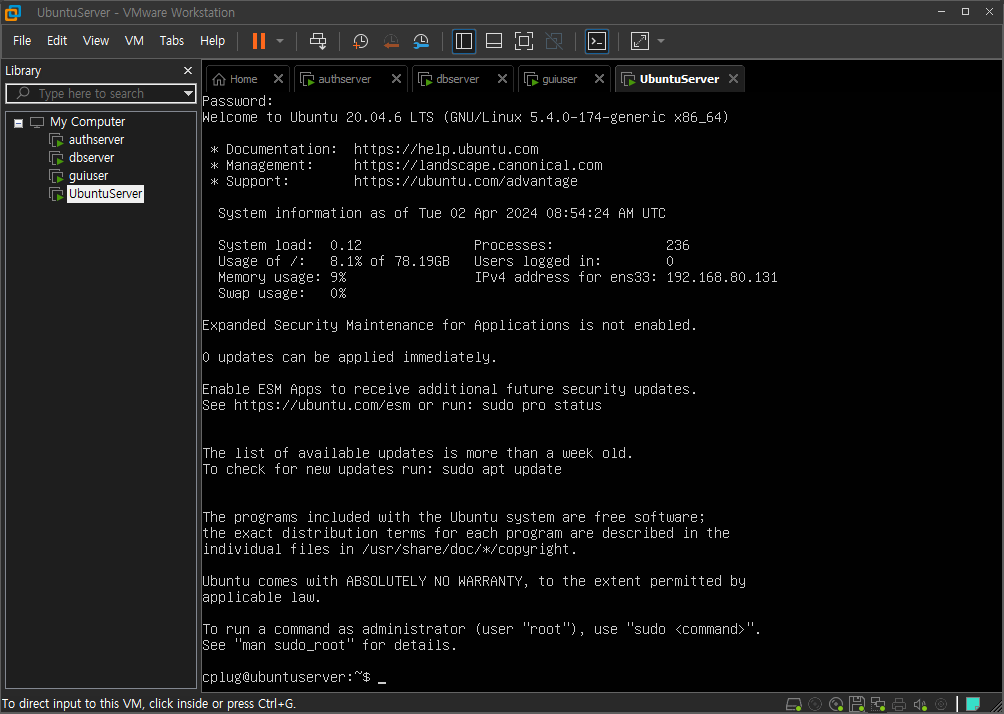Click the https://ubuntu.com/advantage text
Image resolution: width=1004 pixels, height=714 pixels.
pos(466,181)
